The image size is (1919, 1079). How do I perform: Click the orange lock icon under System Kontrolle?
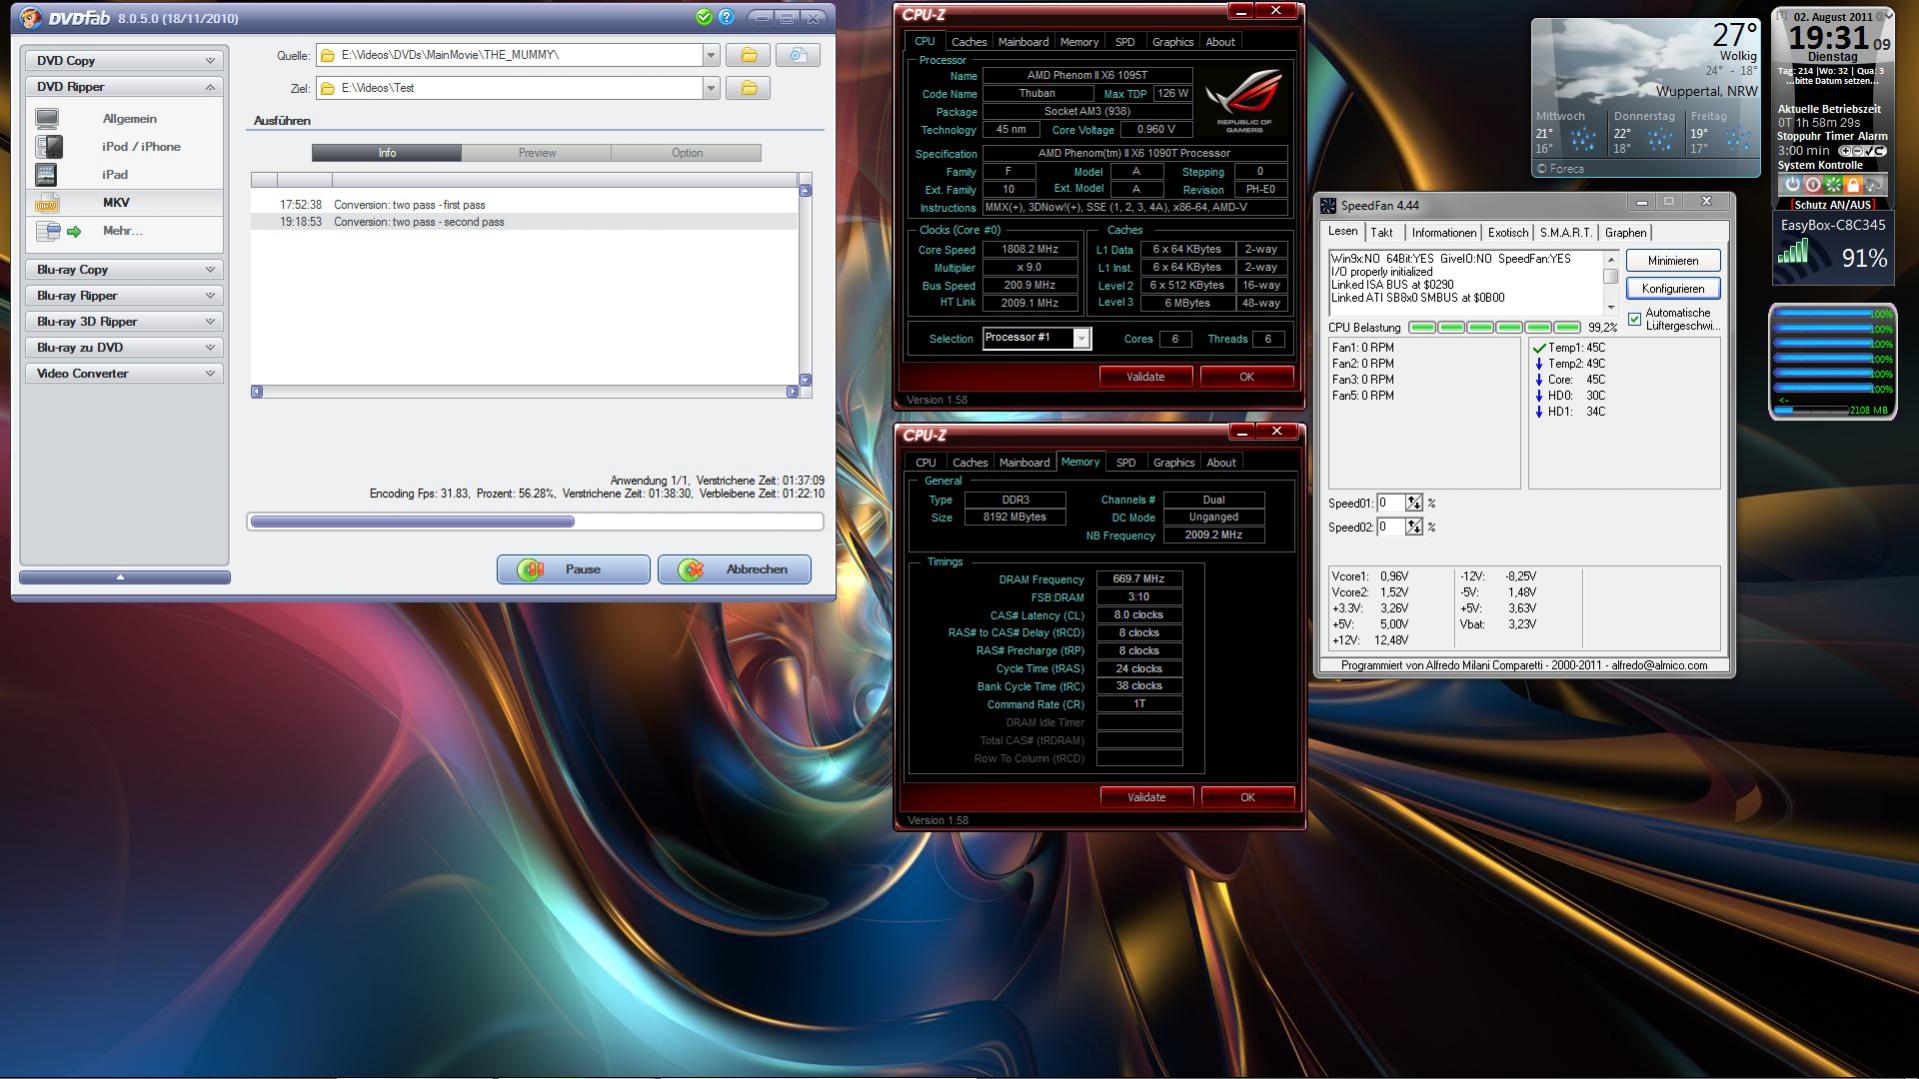(1853, 185)
